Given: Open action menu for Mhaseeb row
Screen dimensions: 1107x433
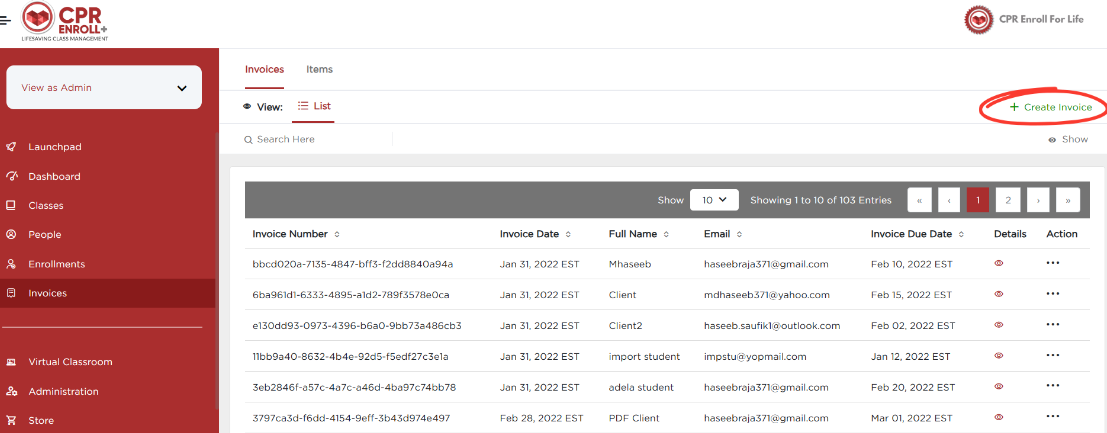Looking at the screenshot, I should (x=1053, y=262).
